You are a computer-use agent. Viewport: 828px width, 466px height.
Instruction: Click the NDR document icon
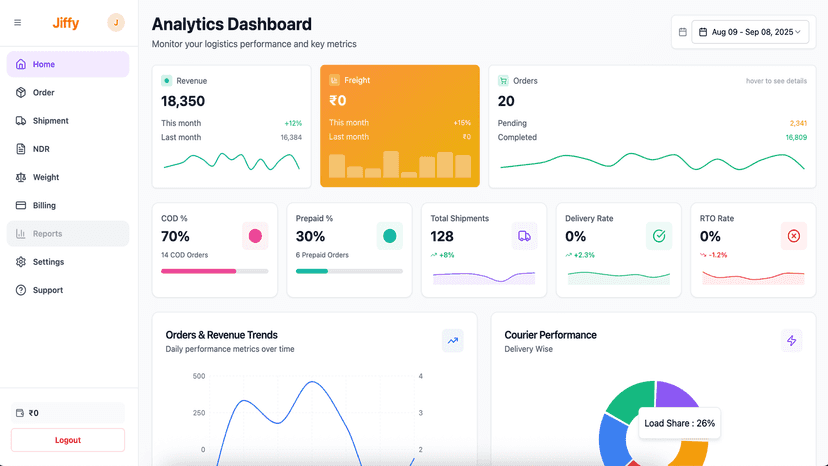pos(21,149)
